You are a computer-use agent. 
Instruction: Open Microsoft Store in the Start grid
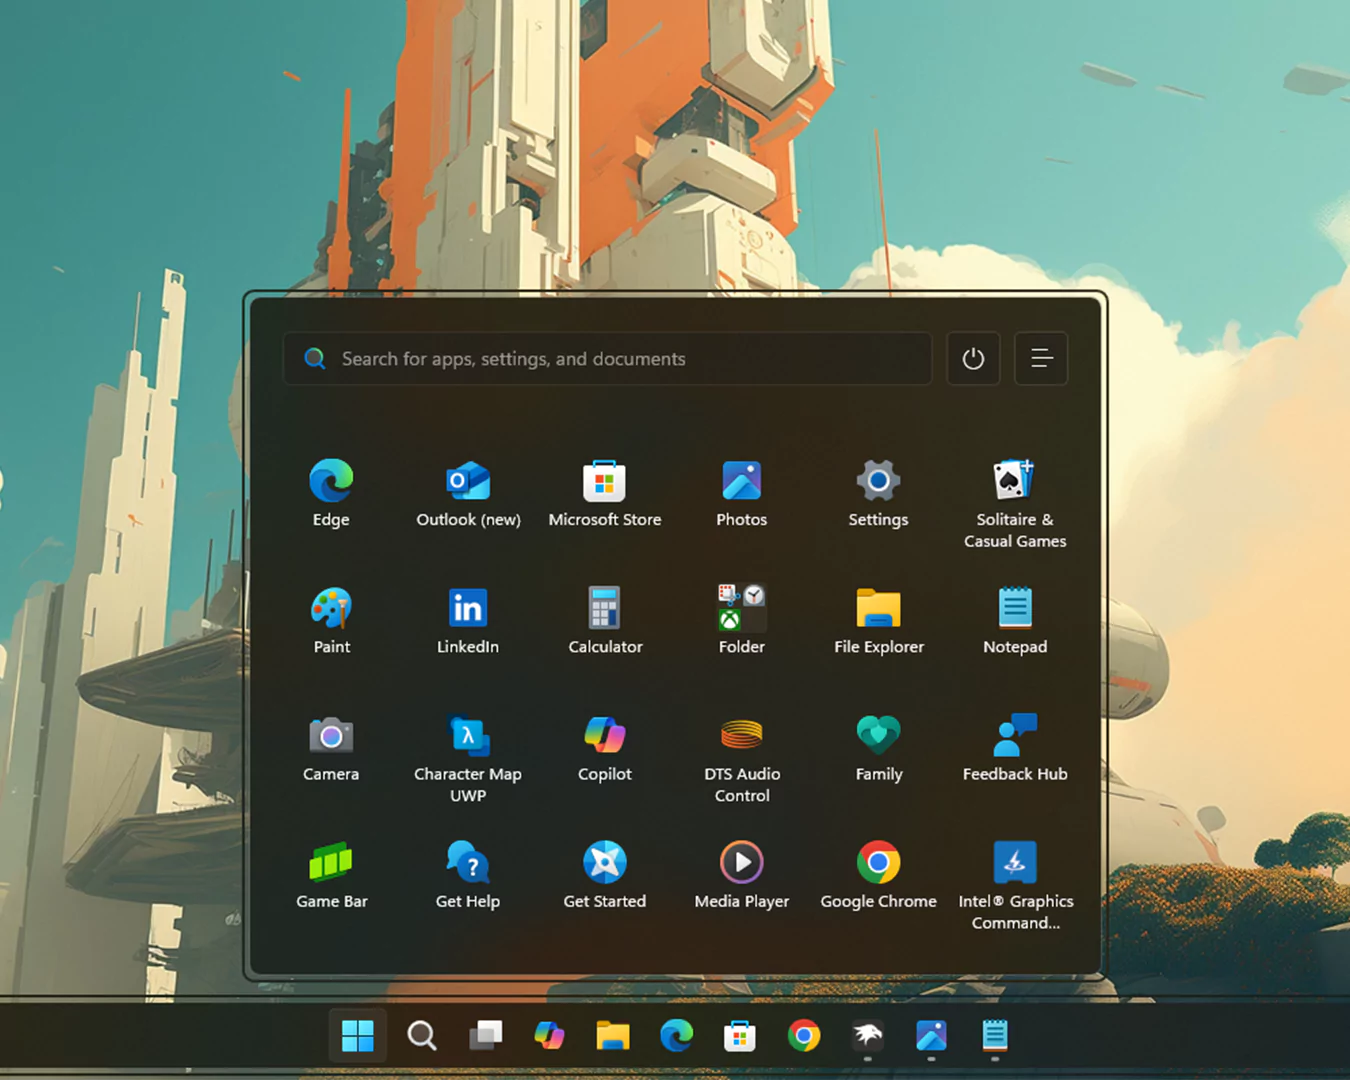click(605, 494)
